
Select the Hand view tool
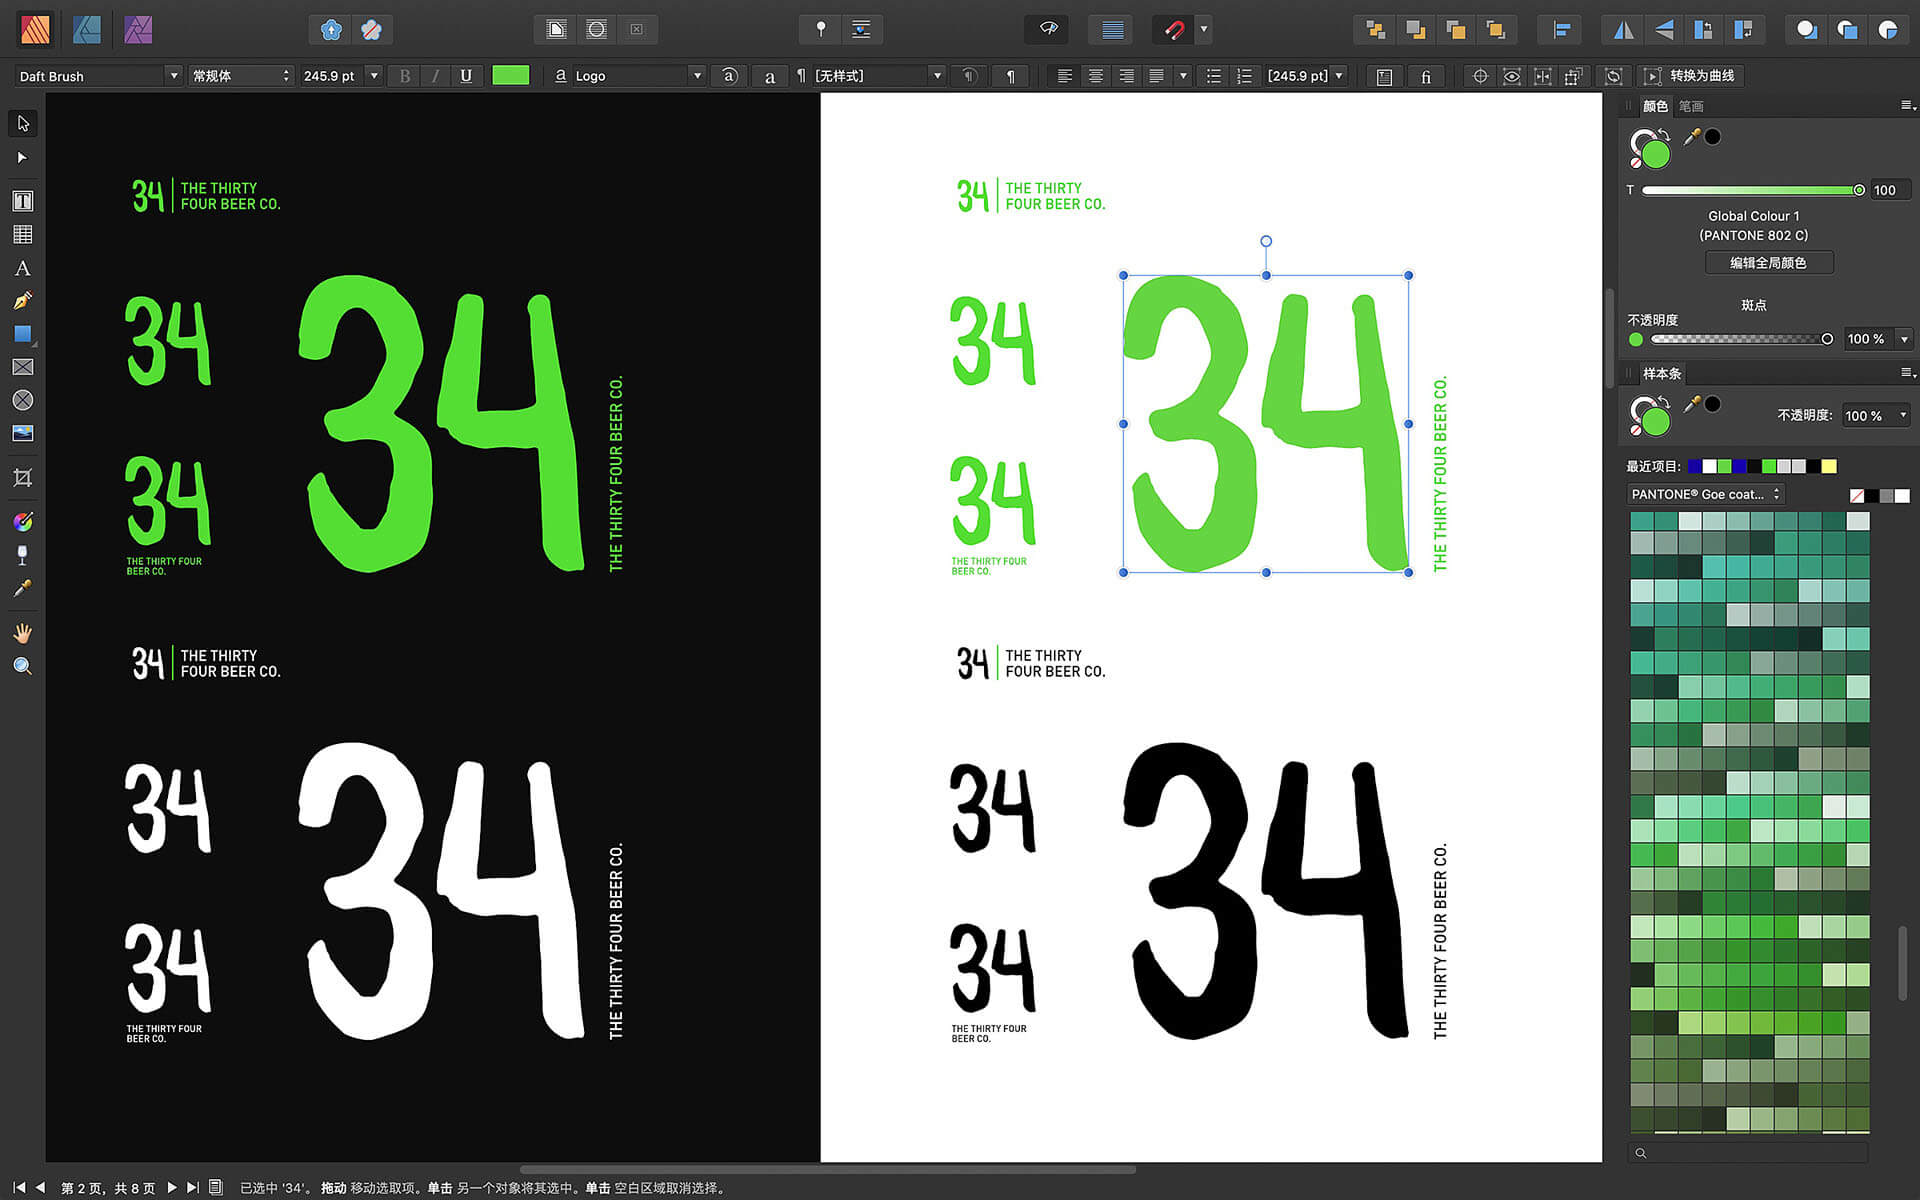(23, 633)
